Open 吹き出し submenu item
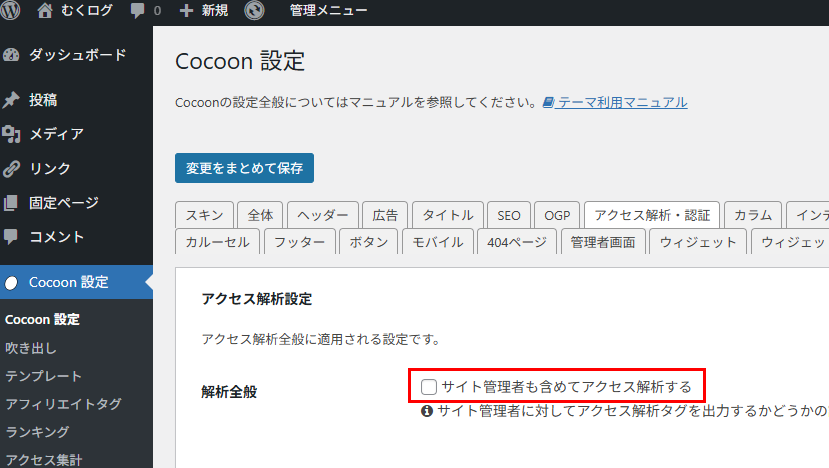829x468 pixels. (31, 348)
